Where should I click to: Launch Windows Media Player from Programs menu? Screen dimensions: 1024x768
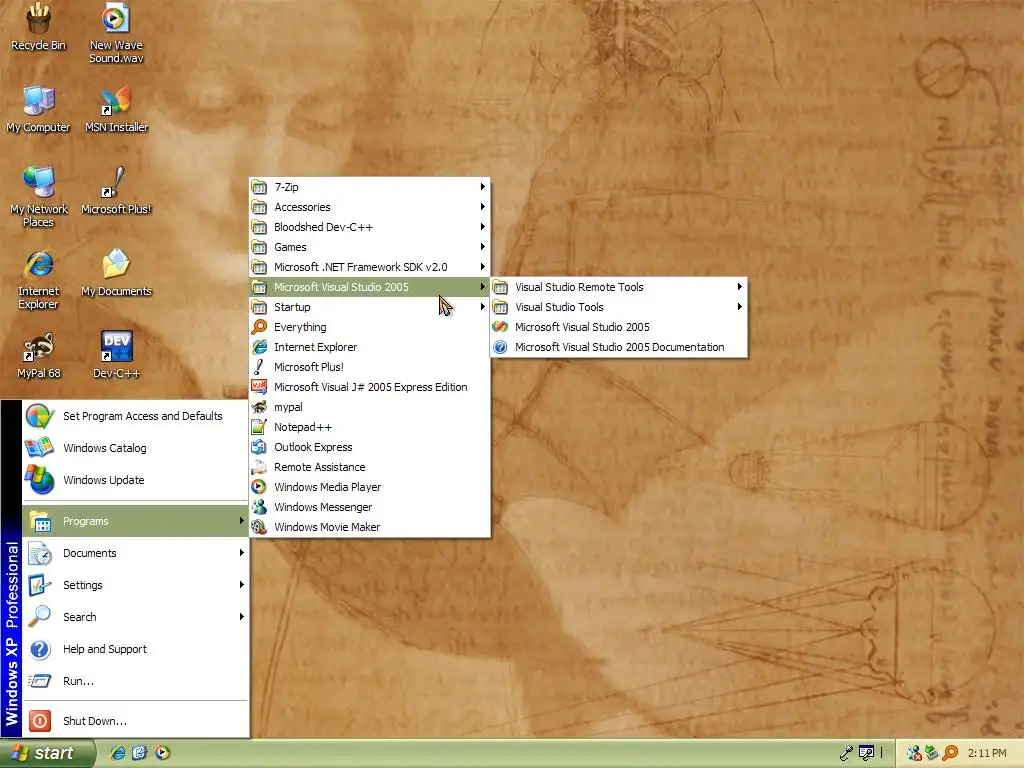pyautogui.click(x=370, y=487)
